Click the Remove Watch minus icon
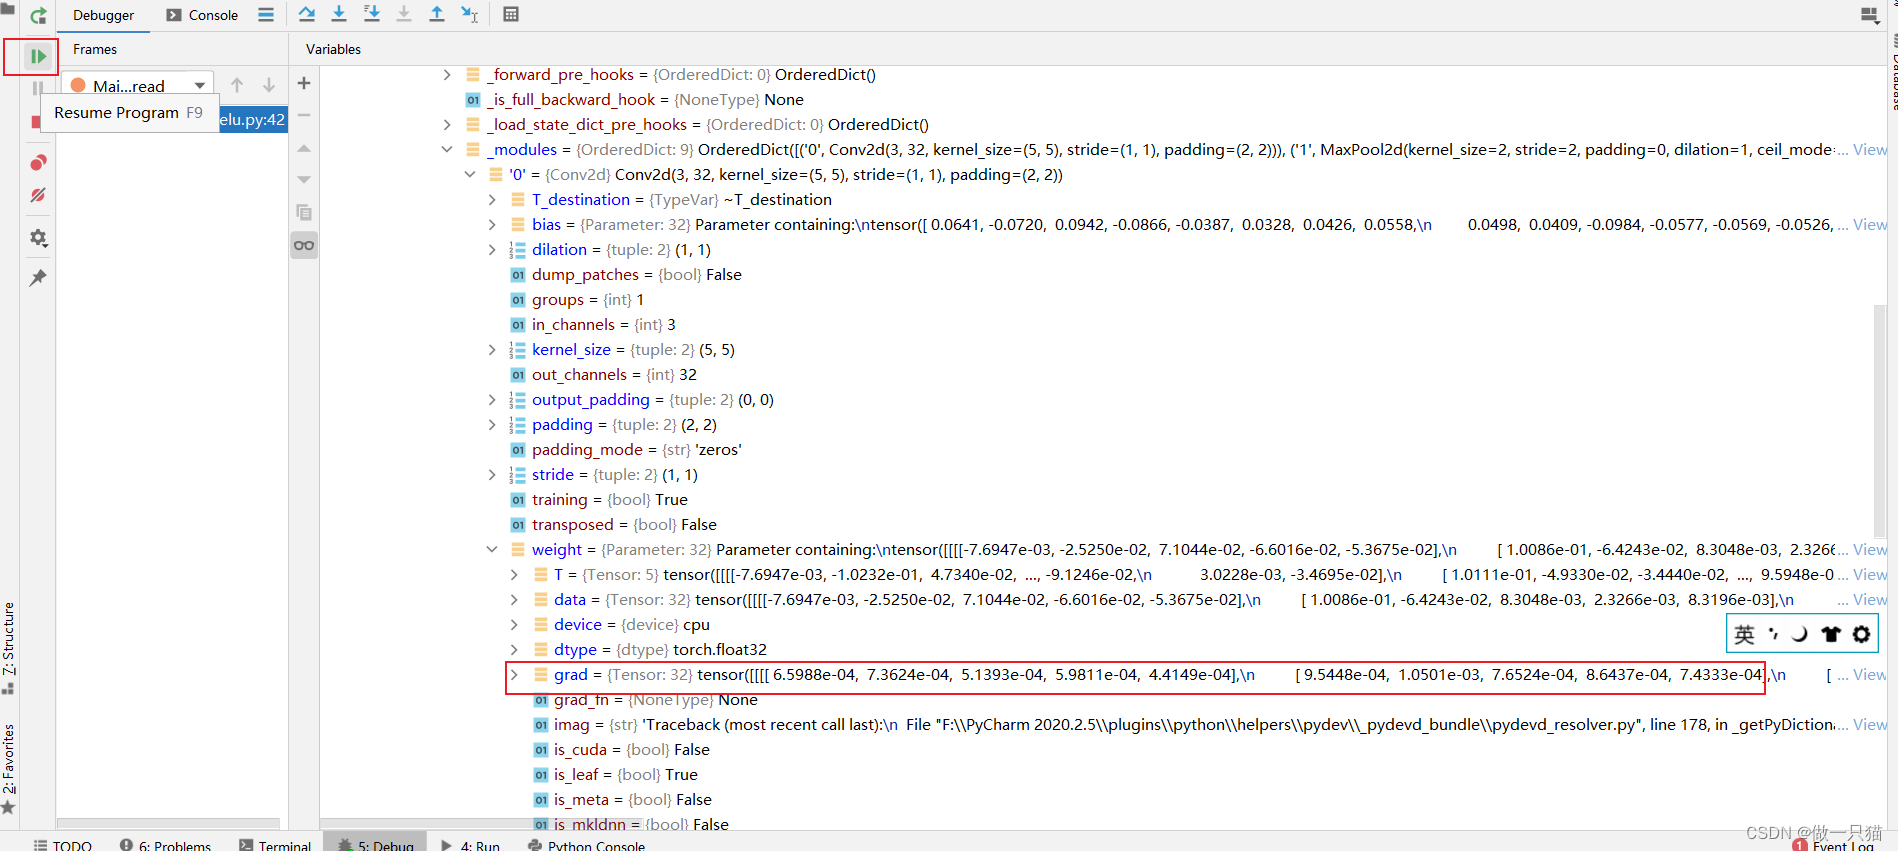This screenshot has height=851, width=1898. pos(304,115)
